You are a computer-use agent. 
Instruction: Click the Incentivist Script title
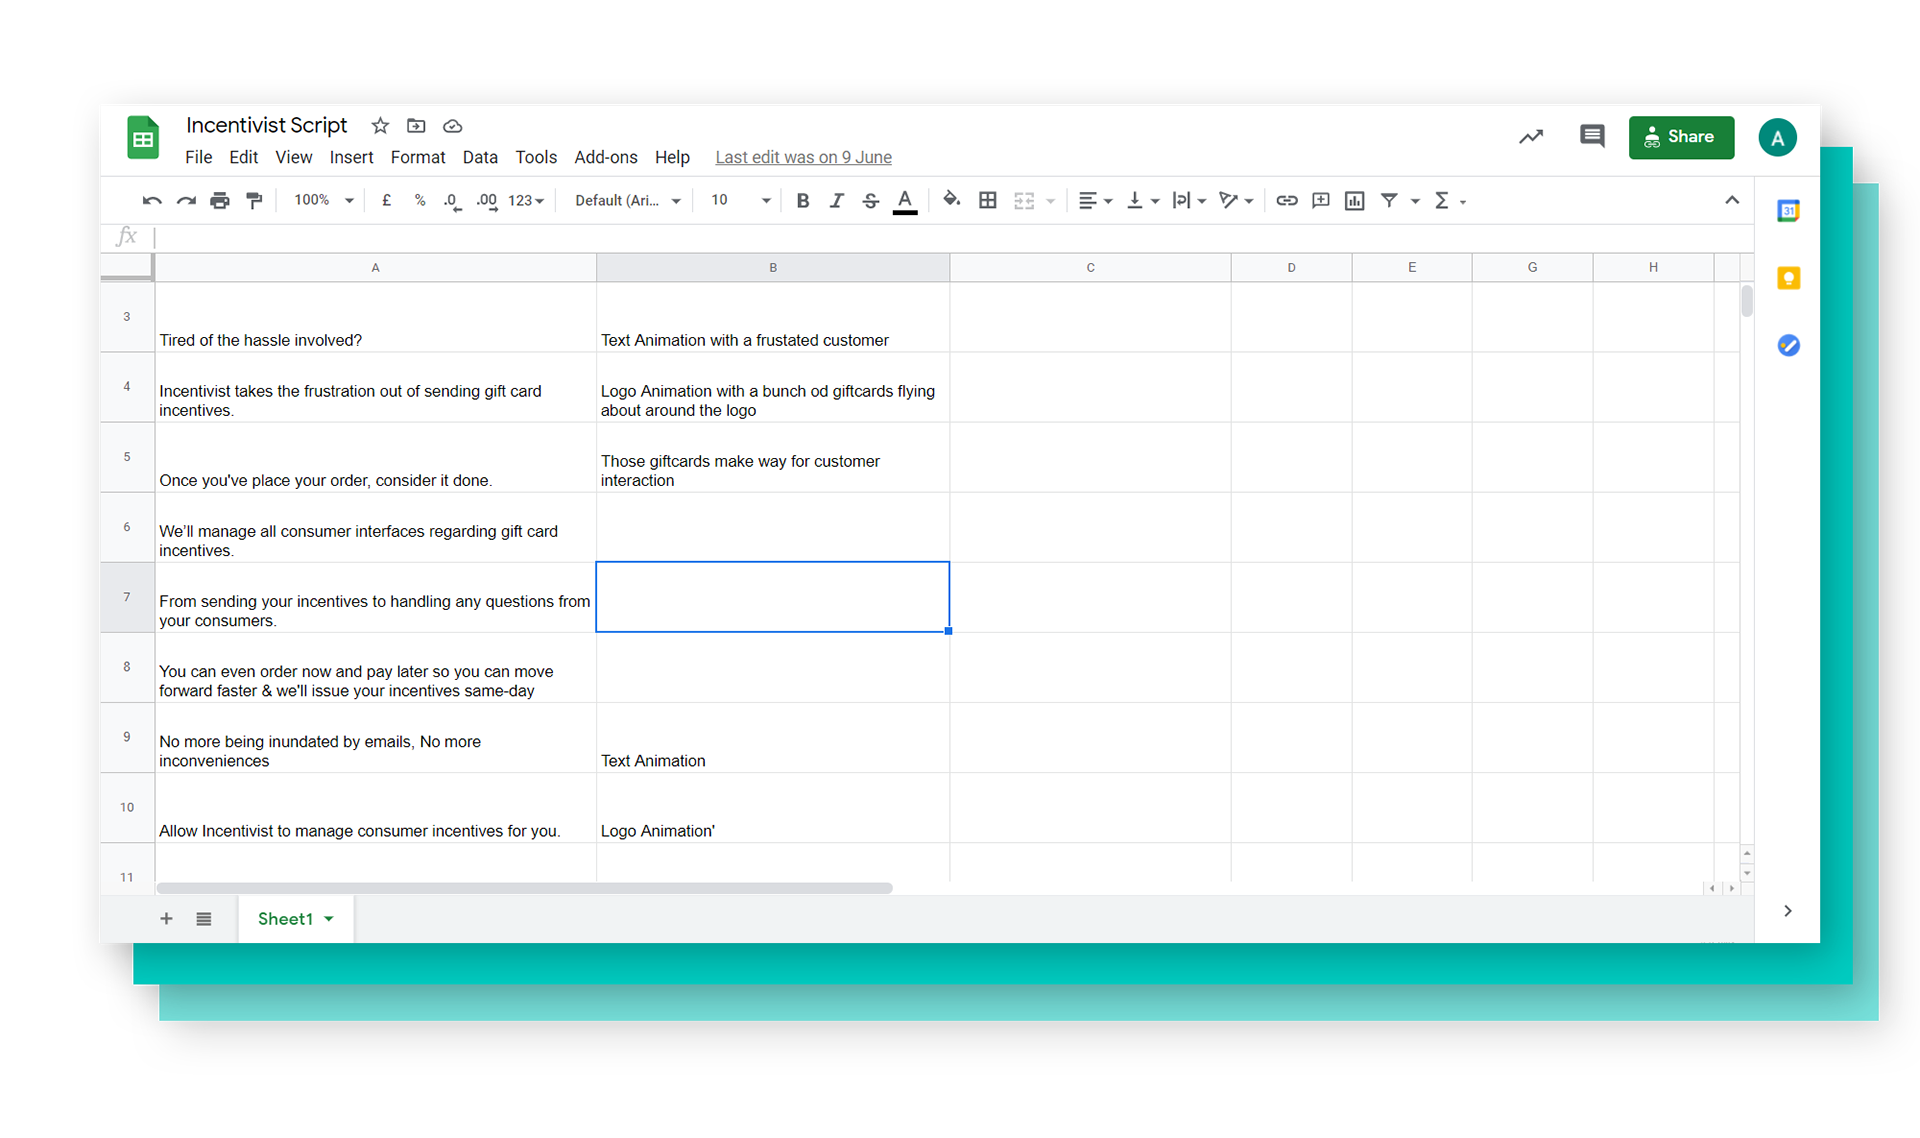(x=266, y=125)
